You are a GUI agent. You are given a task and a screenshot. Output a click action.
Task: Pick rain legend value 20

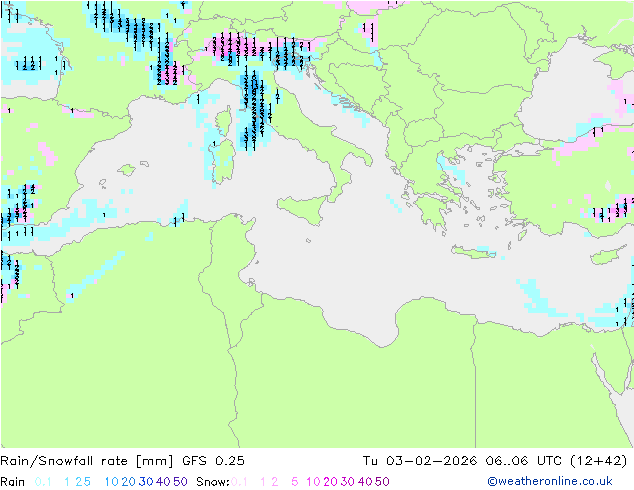click(129, 482)
